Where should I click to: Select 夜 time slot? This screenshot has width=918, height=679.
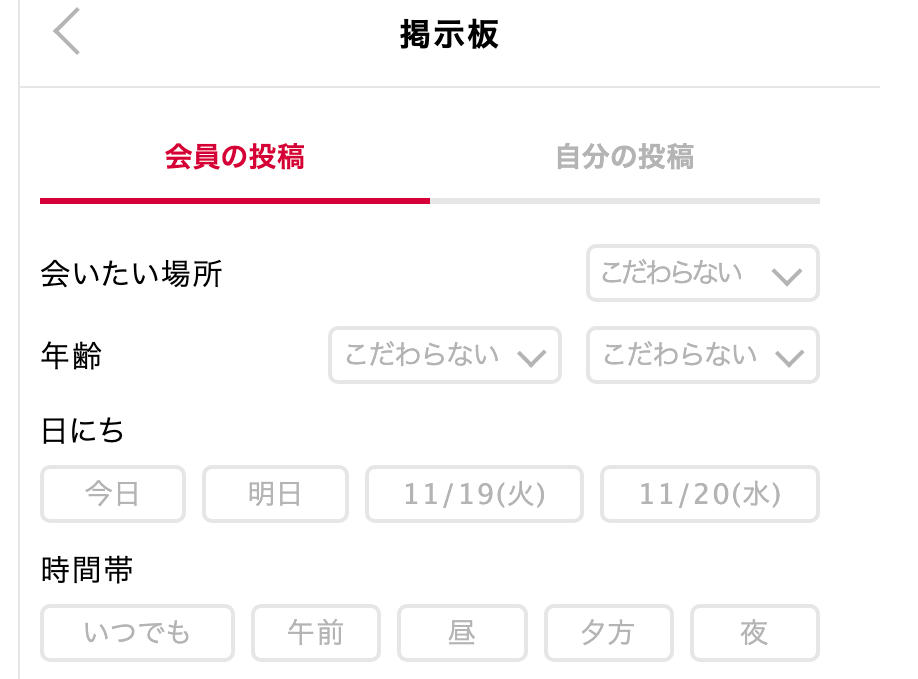coord(754,633)
